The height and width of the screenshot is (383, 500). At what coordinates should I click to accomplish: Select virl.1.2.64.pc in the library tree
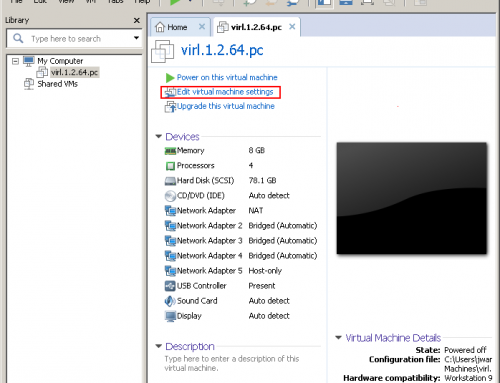click(74, 72)
